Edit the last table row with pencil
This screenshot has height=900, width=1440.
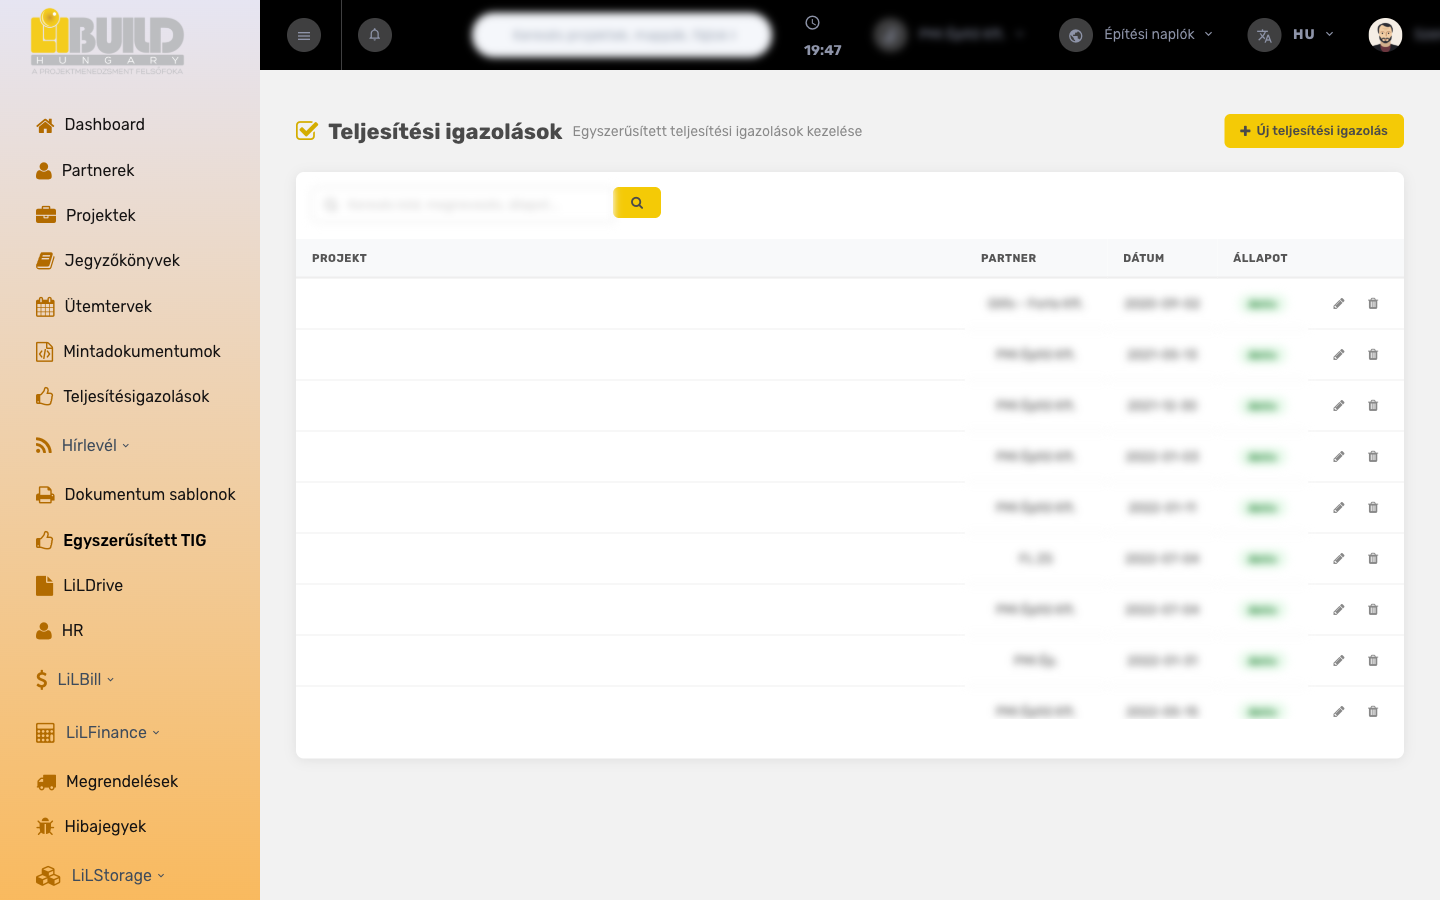1339,711
